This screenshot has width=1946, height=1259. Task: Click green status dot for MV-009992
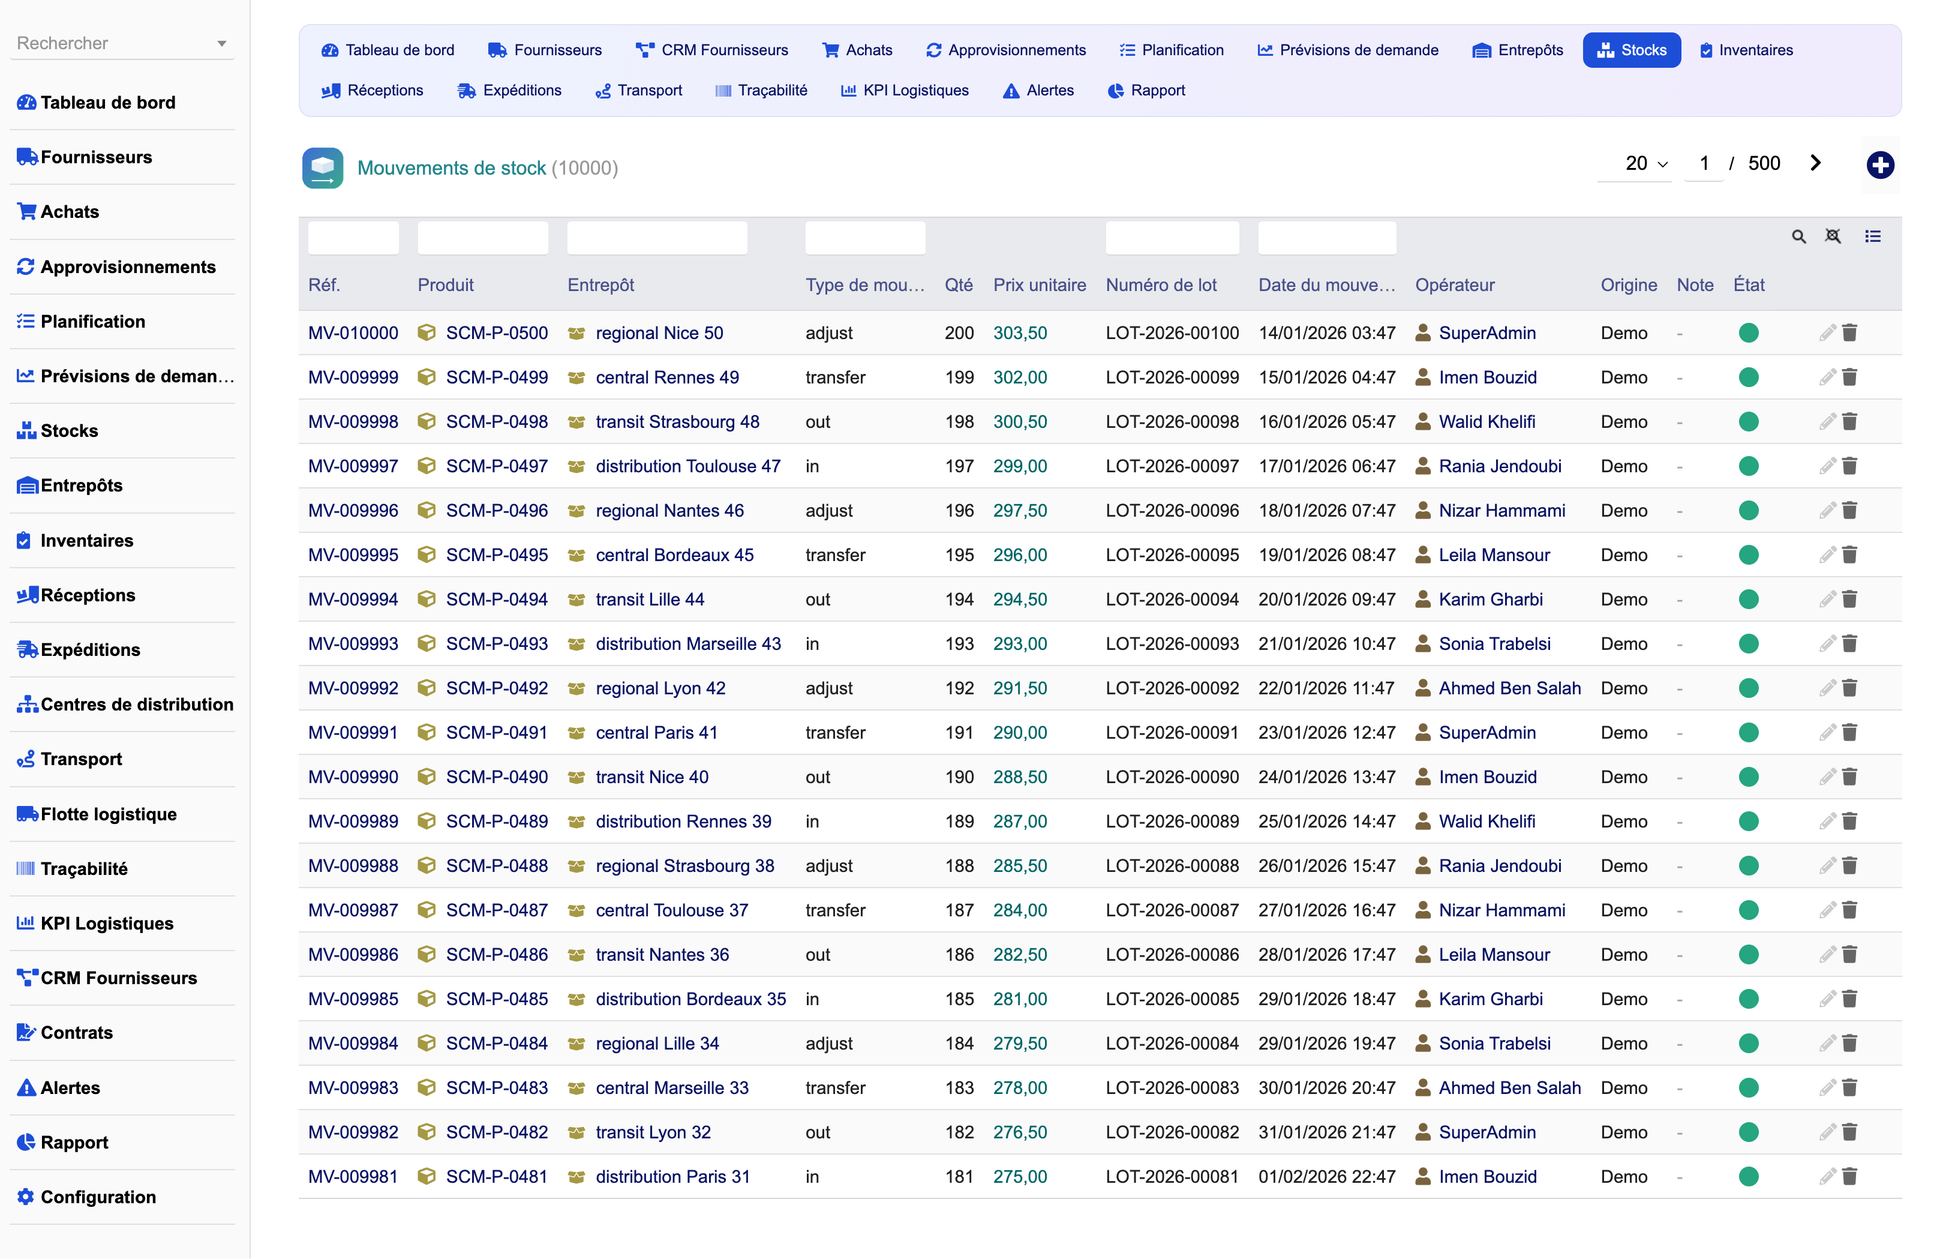[x=1749, y=688]
